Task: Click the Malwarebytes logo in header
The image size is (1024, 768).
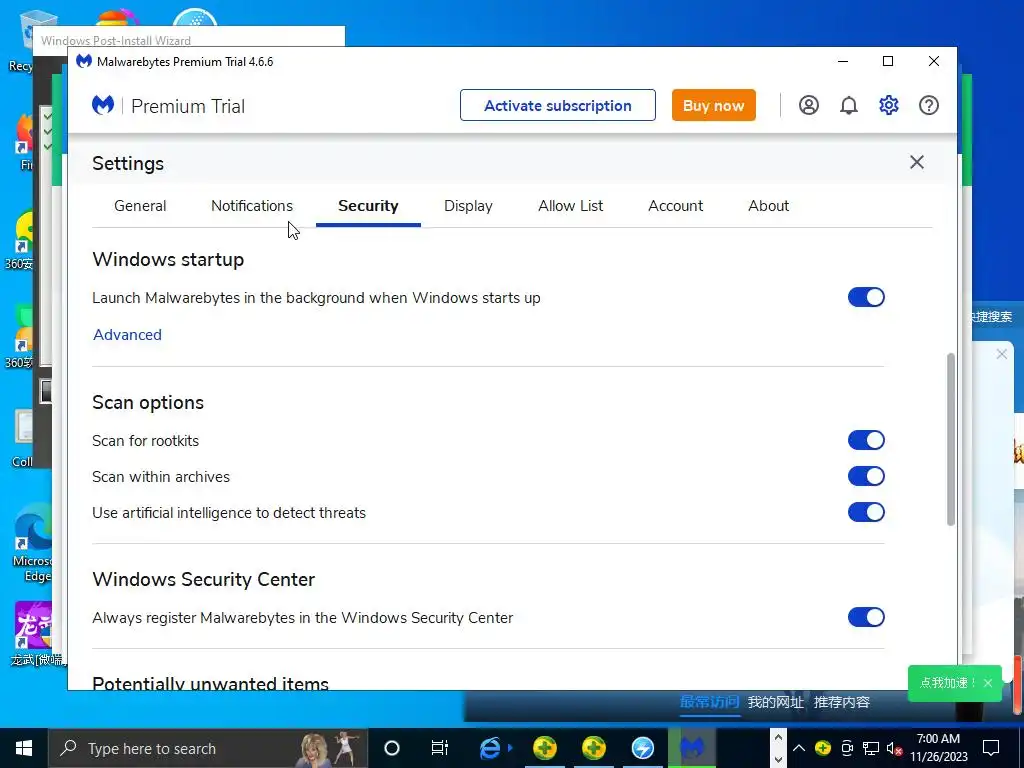Action: click(103, 105)
